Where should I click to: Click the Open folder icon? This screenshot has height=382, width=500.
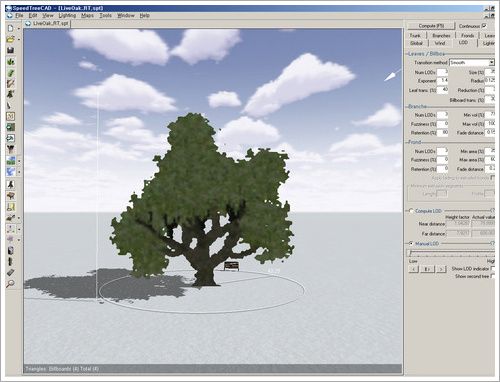[x=10, y=39]
